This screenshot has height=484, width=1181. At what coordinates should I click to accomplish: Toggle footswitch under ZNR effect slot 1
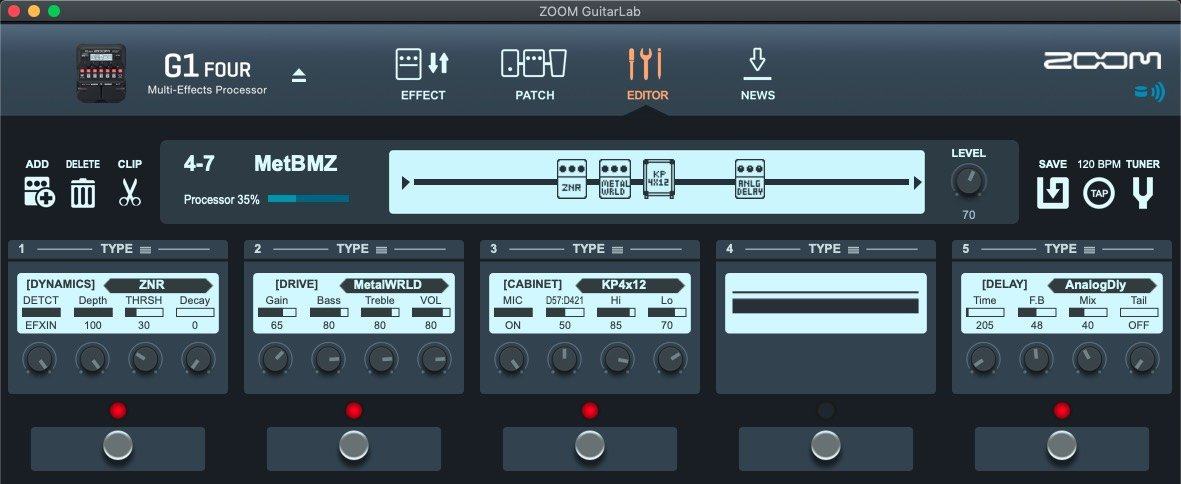(x=118, y=446)
